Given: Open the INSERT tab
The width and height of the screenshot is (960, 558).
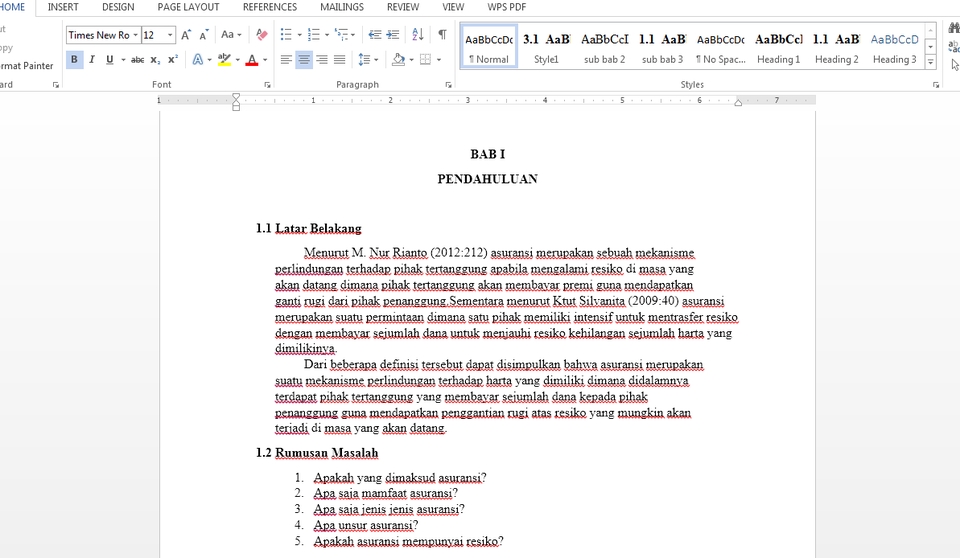Looking at the screenshot, I should pyautogui.click(x=63, y=7).
